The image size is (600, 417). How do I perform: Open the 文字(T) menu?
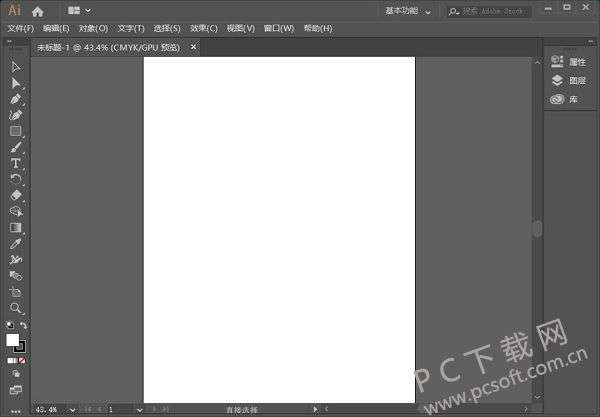(x=131, y=28)
